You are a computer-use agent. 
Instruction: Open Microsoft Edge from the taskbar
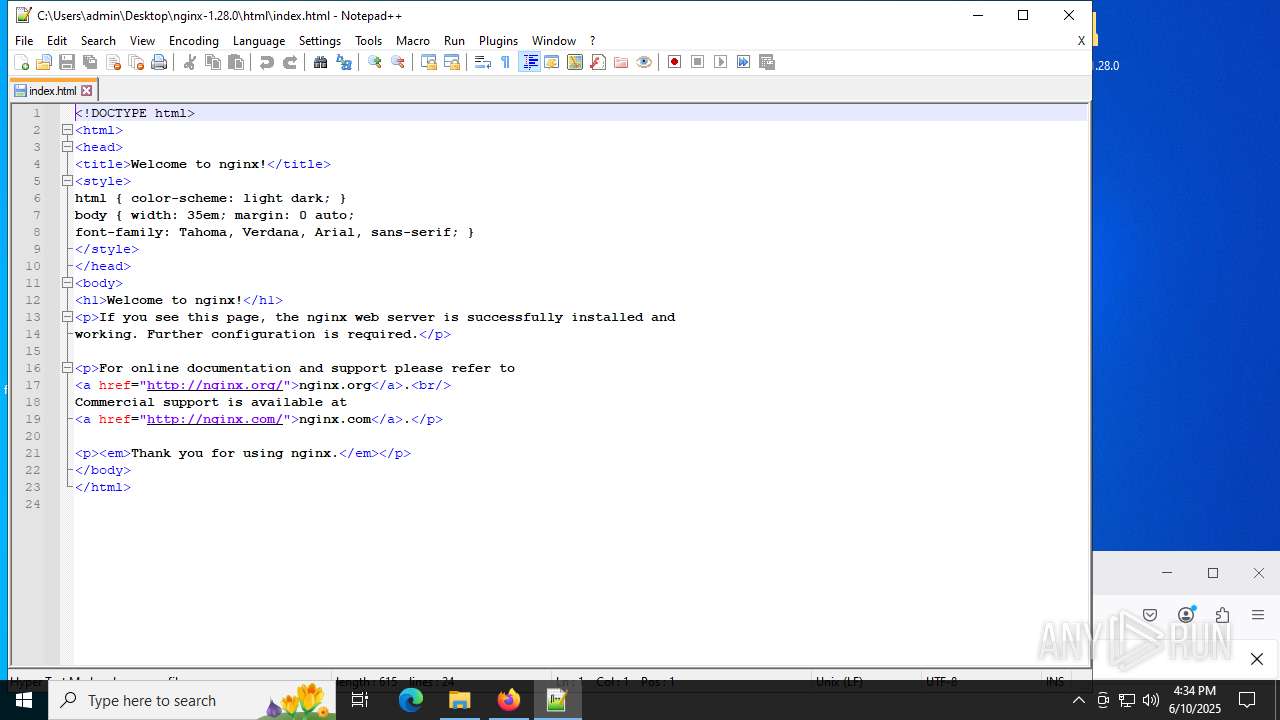[x=411, y=700]
